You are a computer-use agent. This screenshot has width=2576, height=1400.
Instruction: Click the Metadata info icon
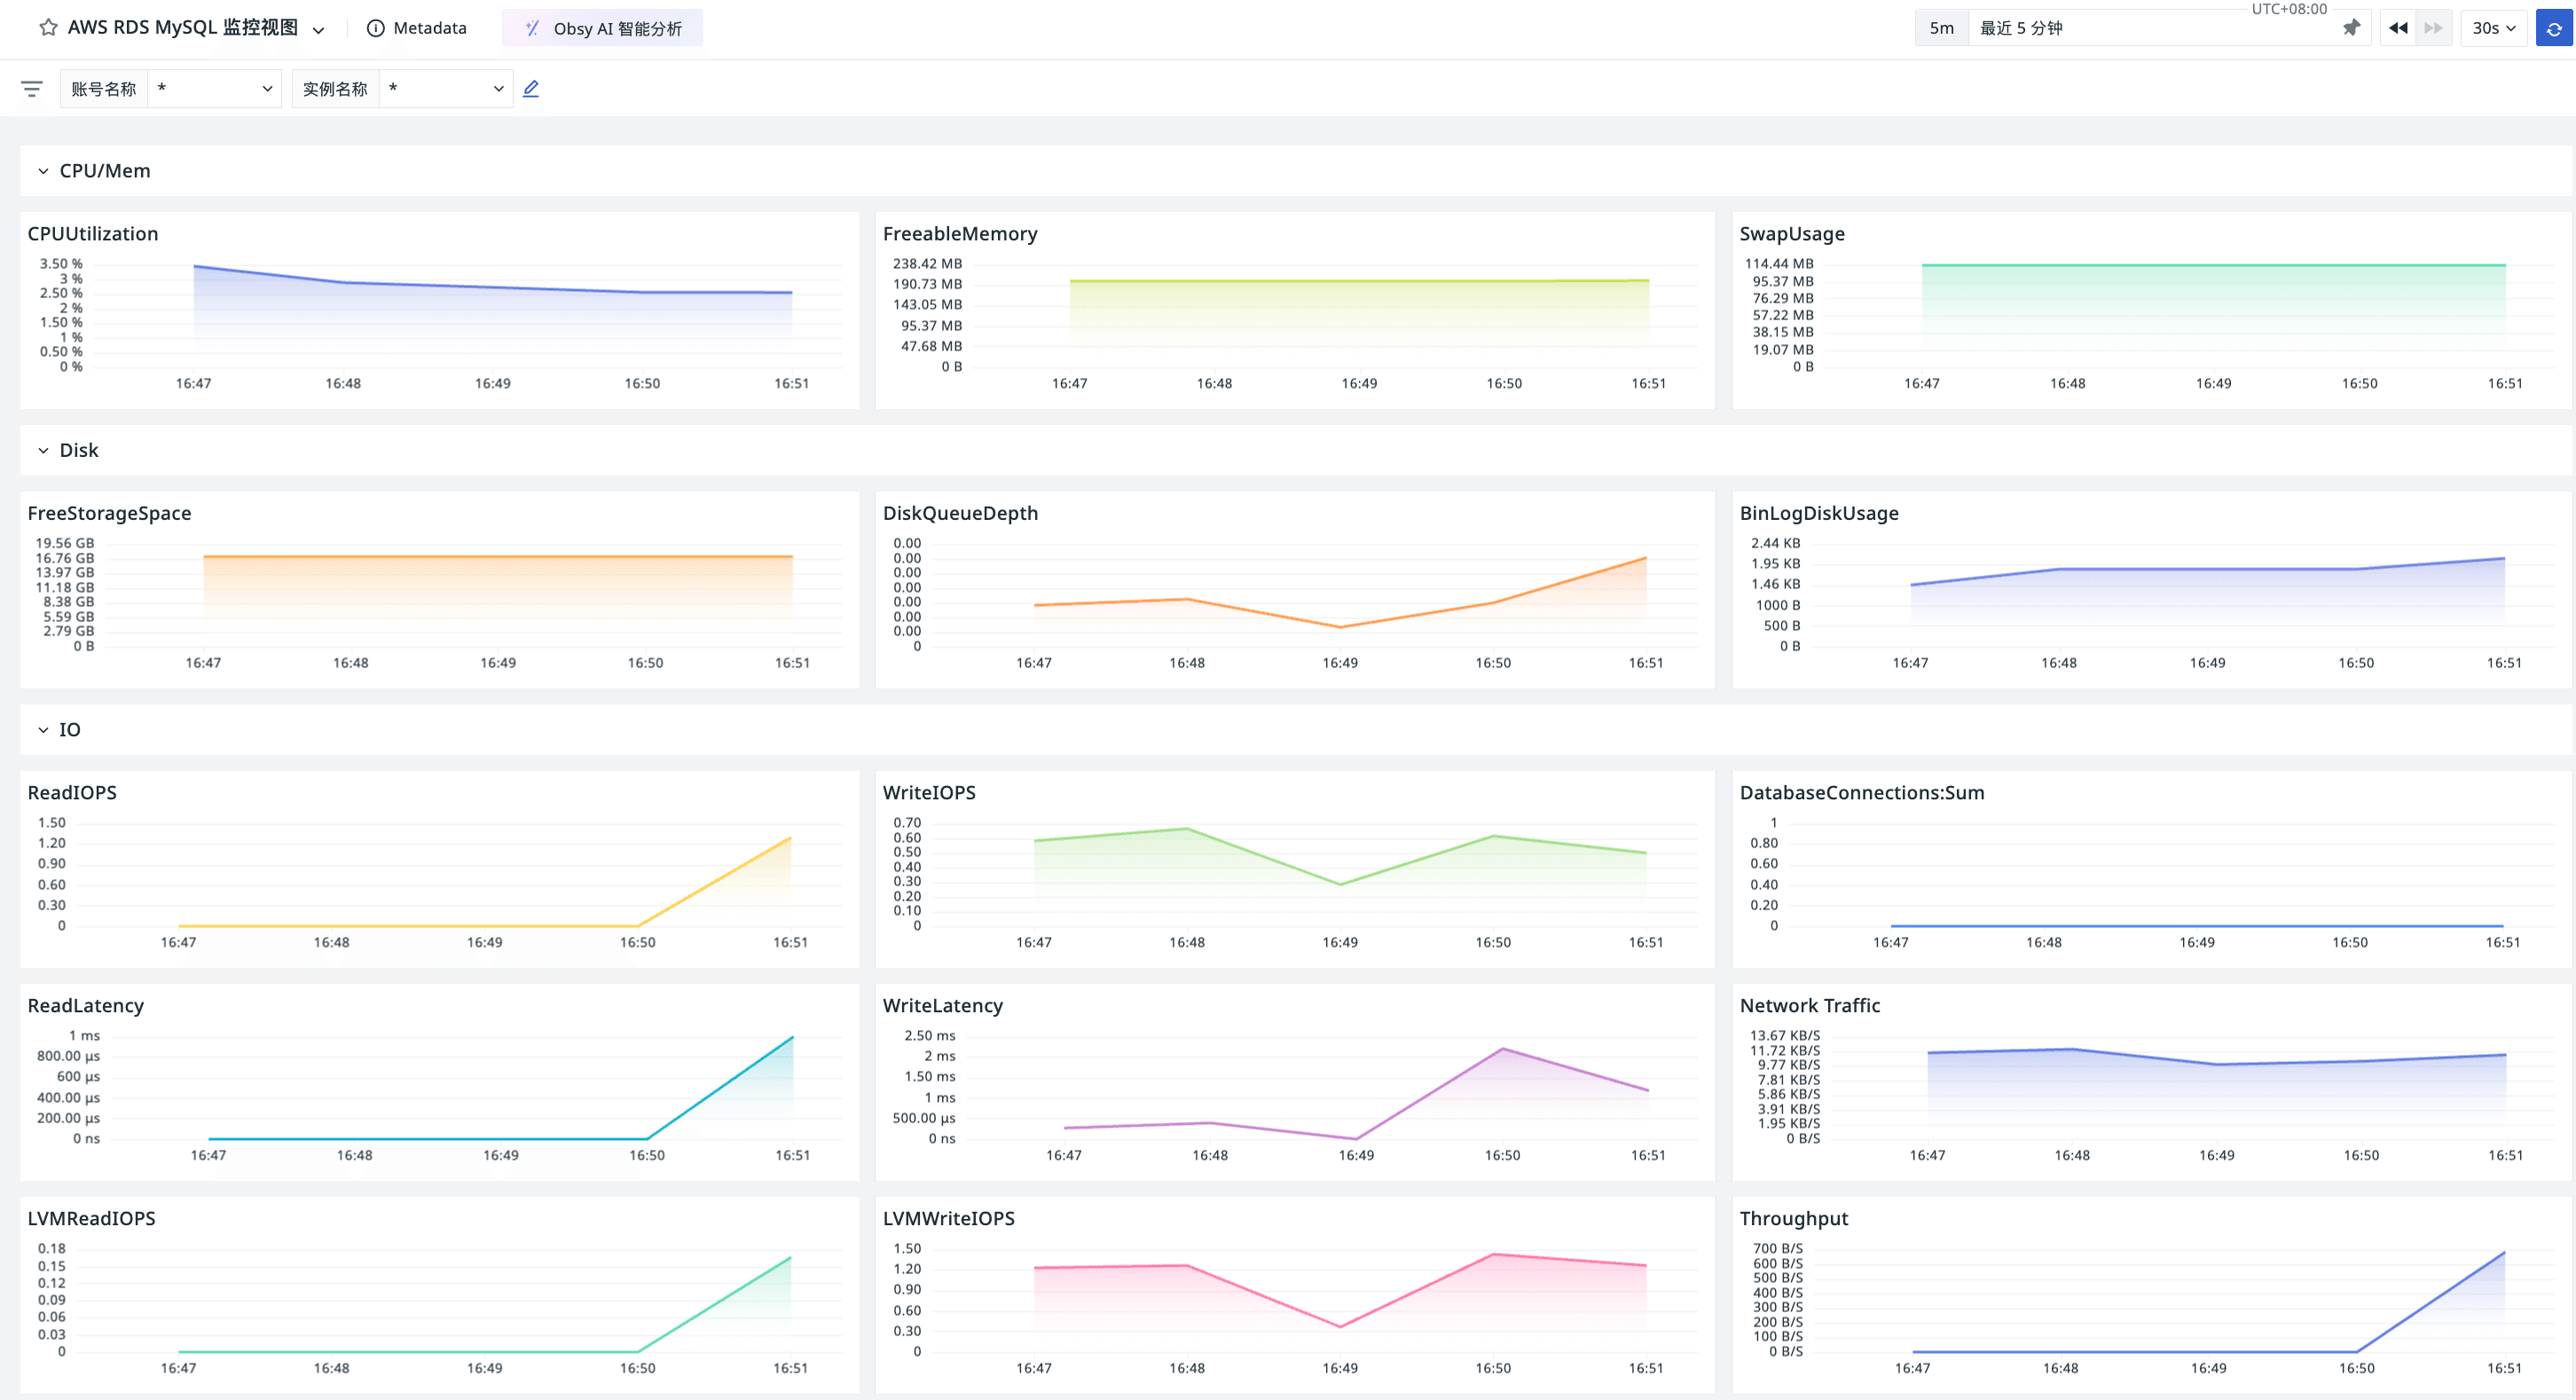tap(375, 28)
